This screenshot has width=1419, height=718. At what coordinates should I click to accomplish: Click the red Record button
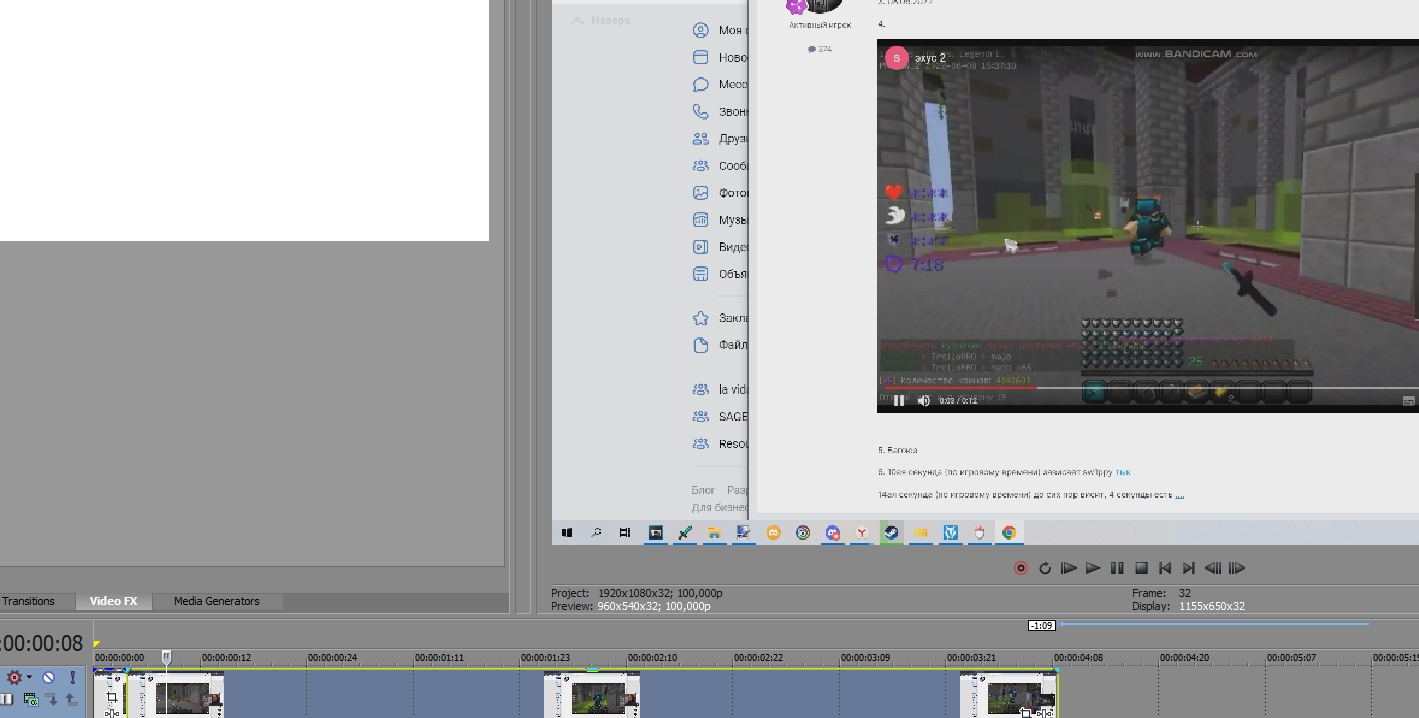click(1020, 568)
